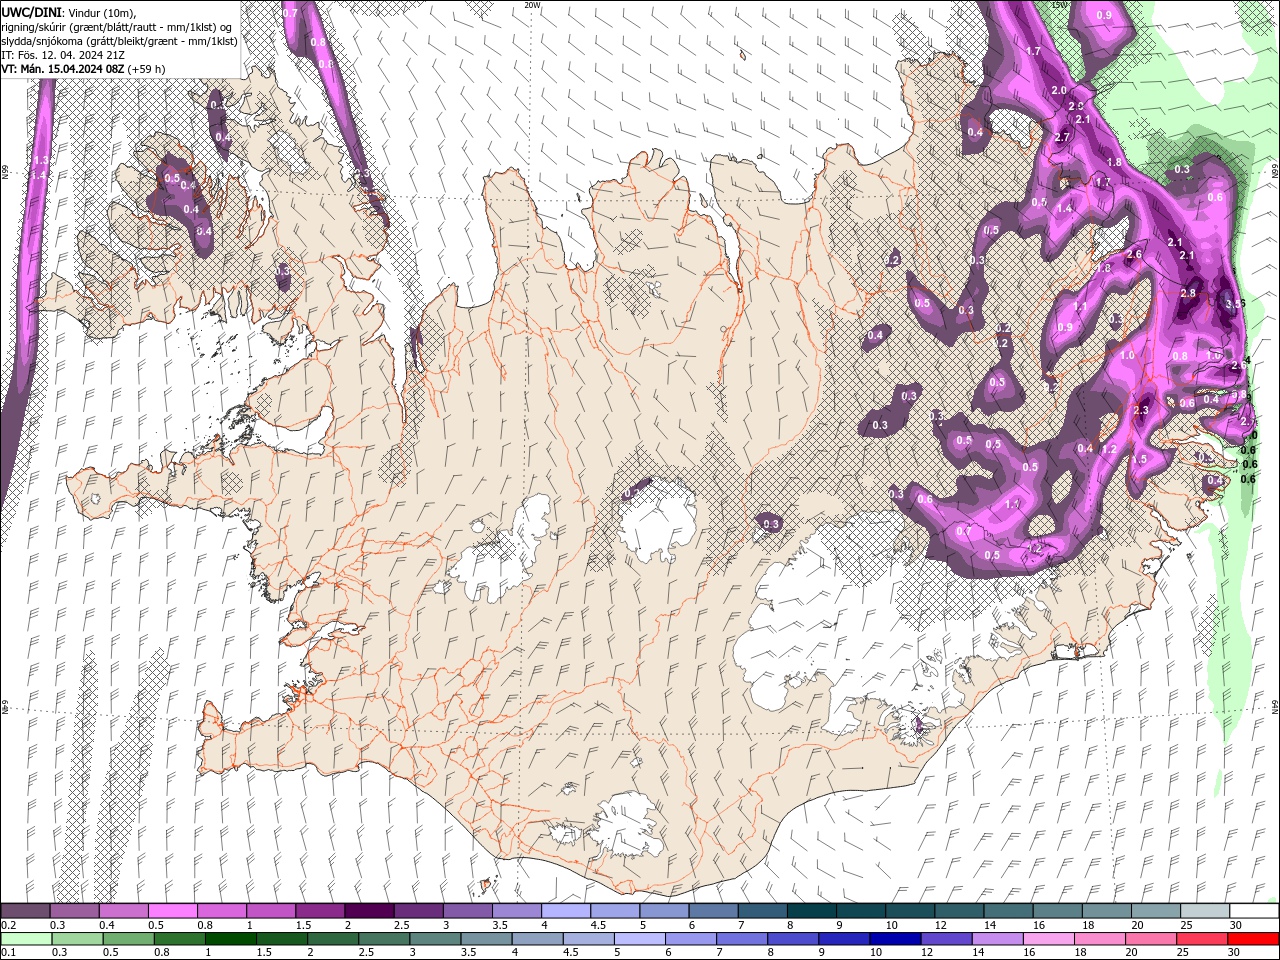Select the 14–16 light purple lower legend swatch
Screen dimensions: 1280x960
coord(997,939)
